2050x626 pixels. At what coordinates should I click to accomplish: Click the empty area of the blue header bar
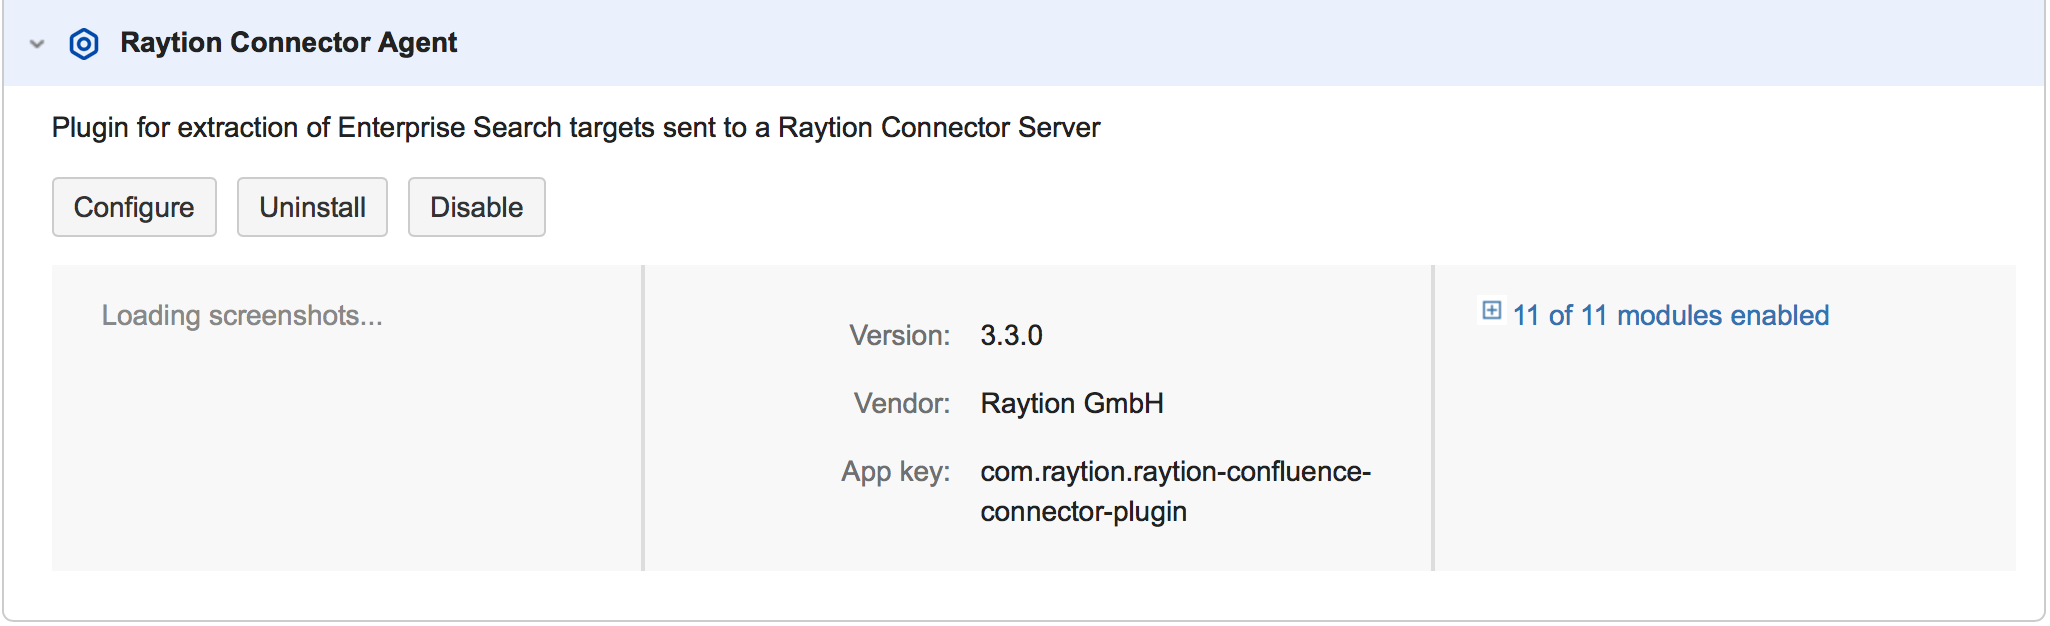(1200, 44)
